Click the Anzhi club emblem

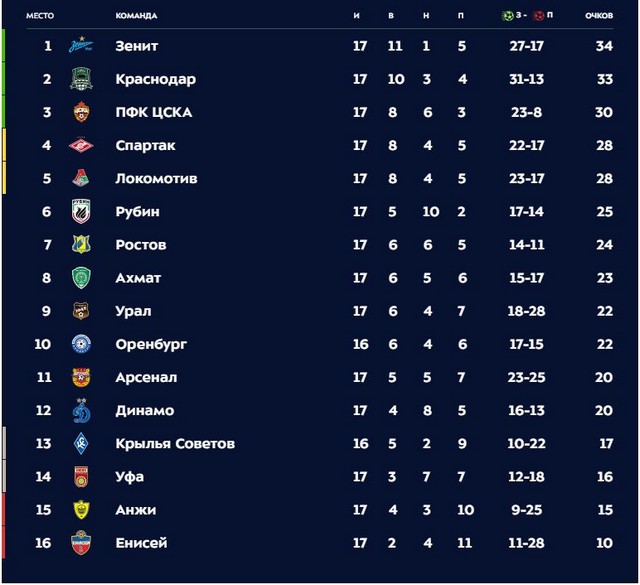(x=81, y=510)
